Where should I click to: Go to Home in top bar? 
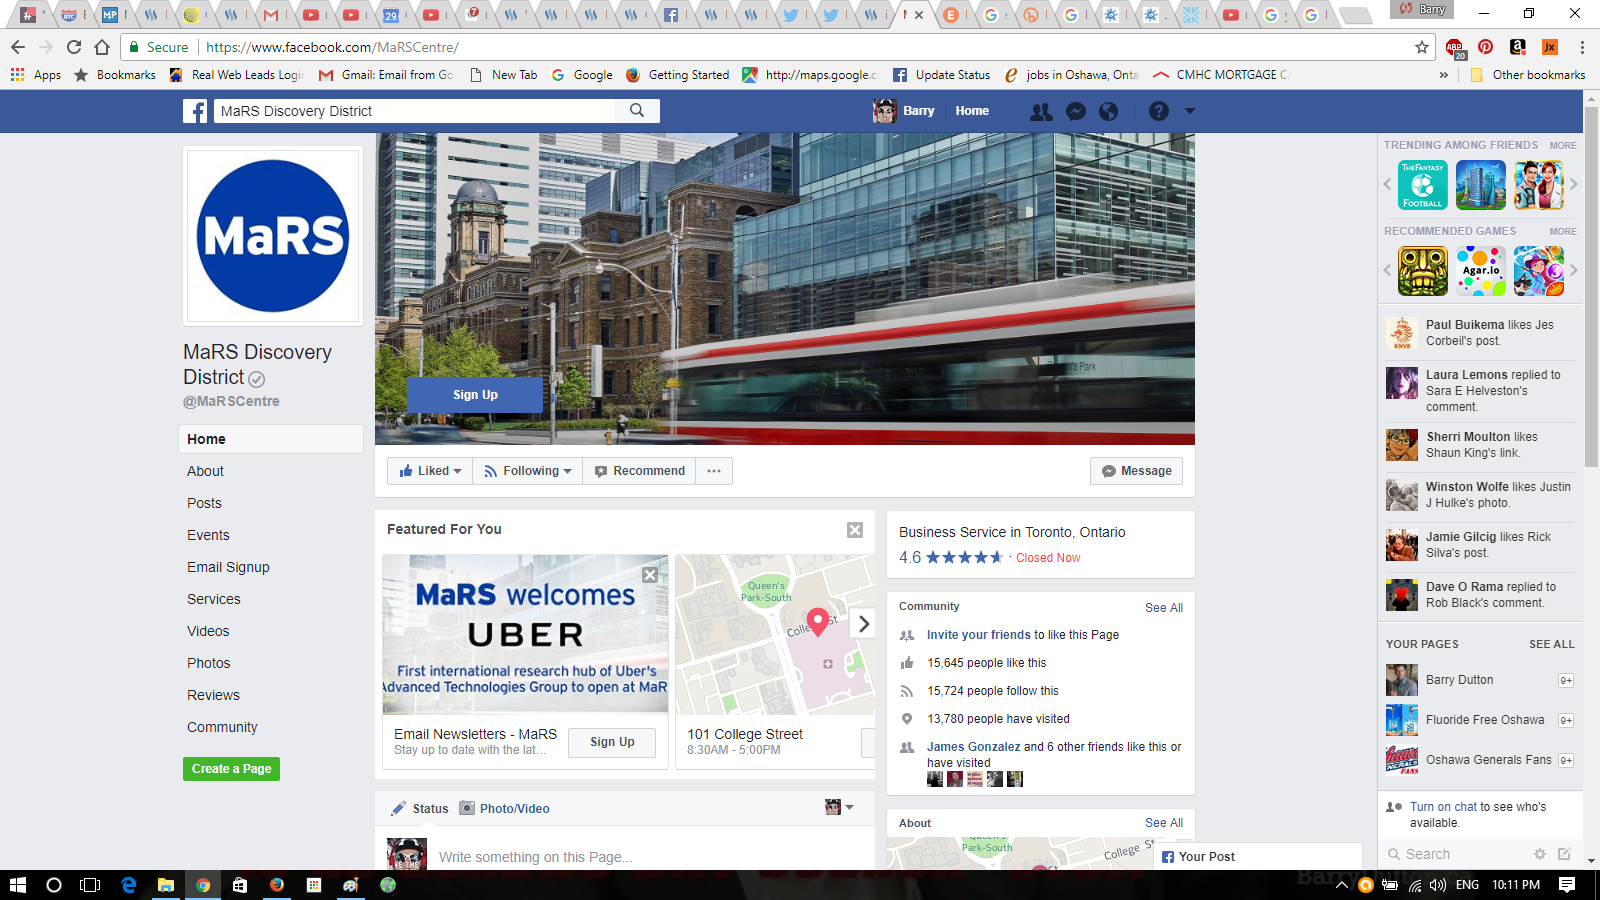[972, 111]
